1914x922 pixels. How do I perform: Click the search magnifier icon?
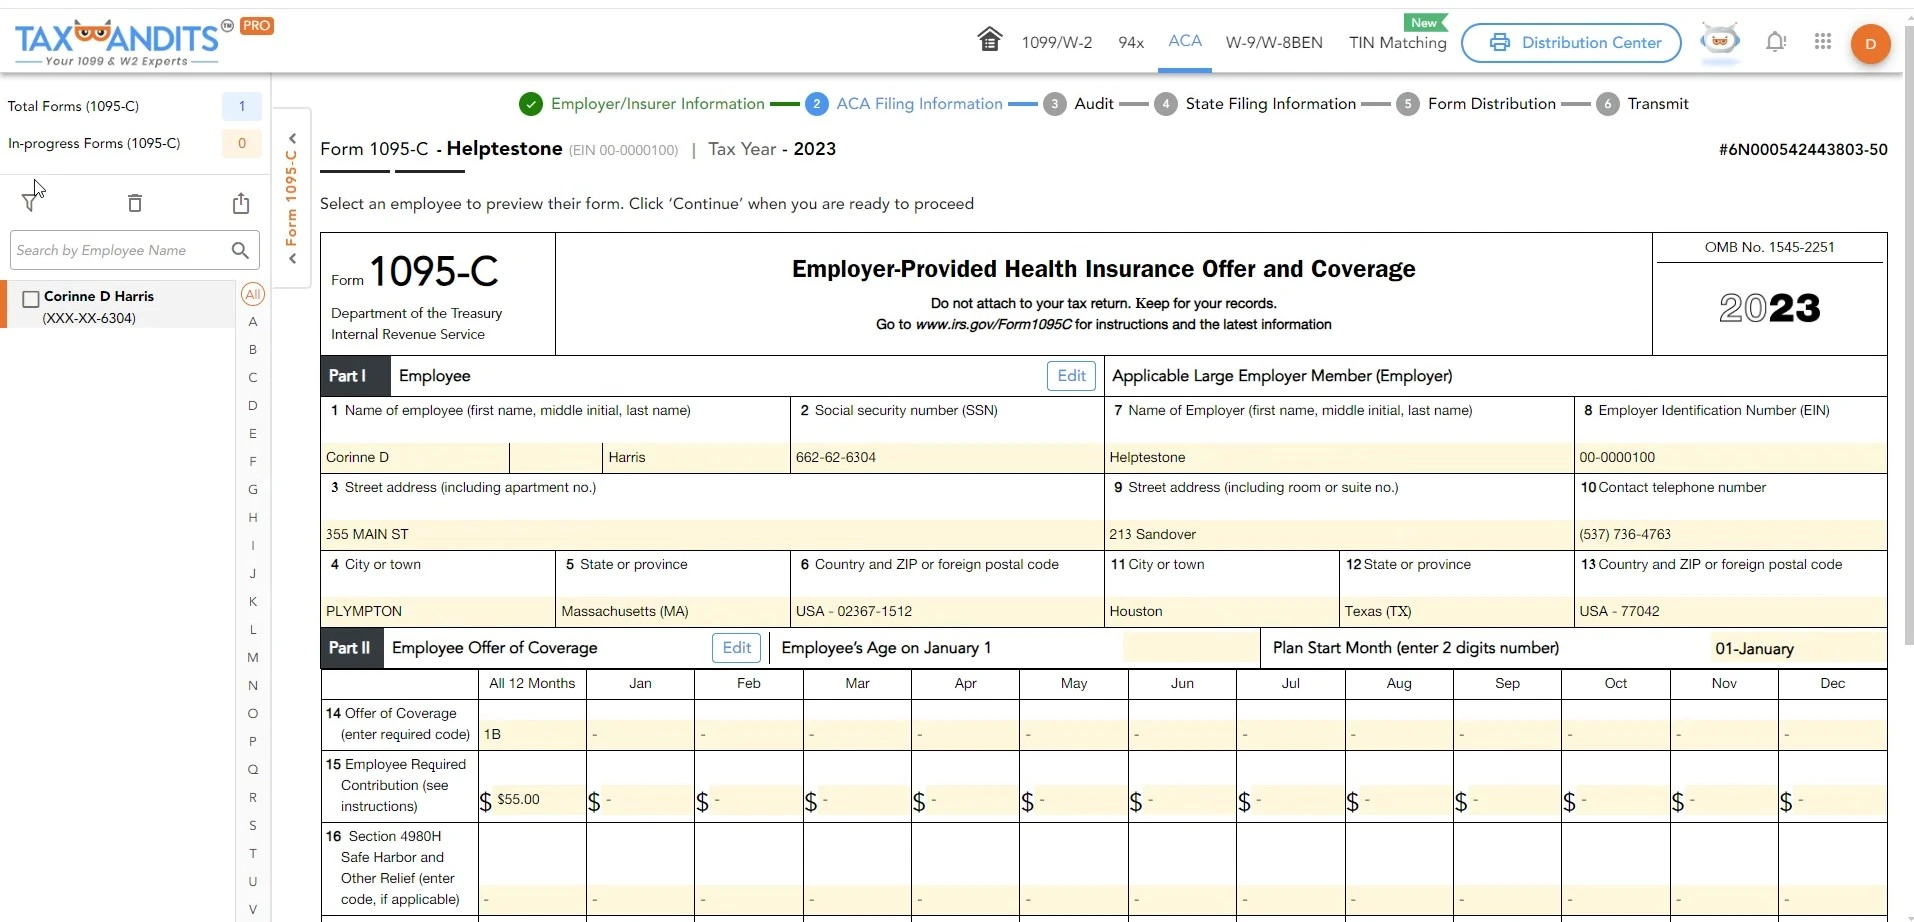tap(240, 250)
